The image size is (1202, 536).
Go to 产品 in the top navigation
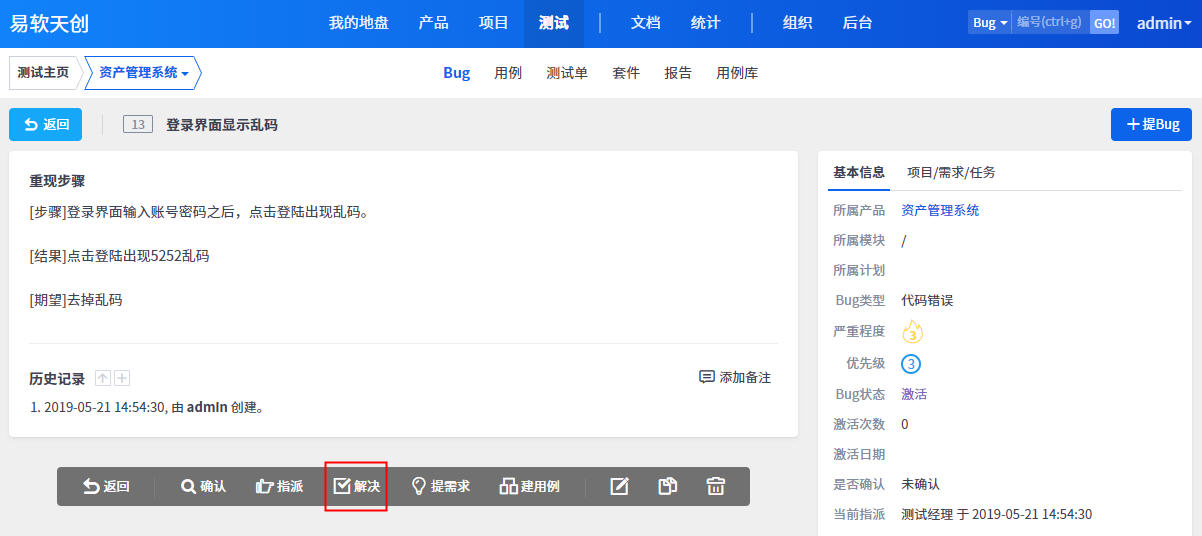click(x=433, y=23)
